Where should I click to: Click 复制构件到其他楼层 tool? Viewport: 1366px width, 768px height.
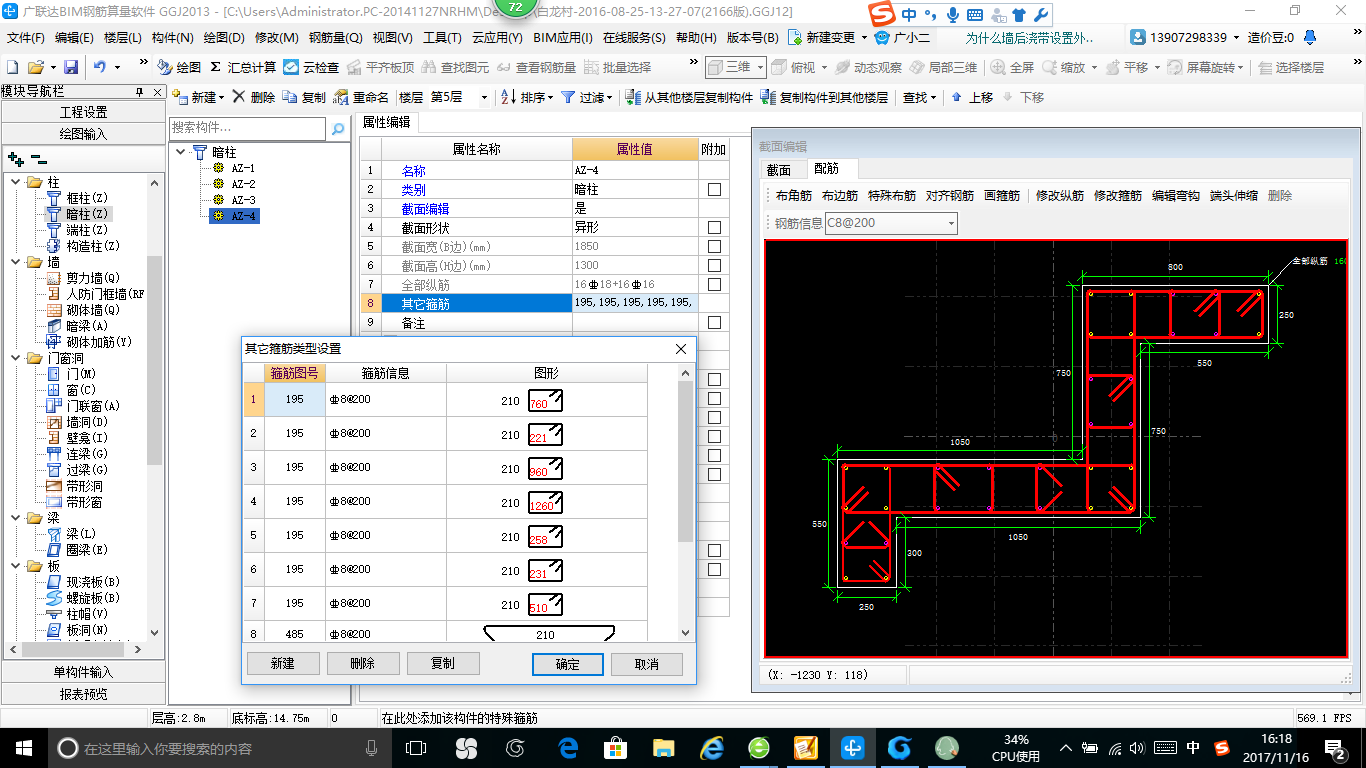(825, 97)
